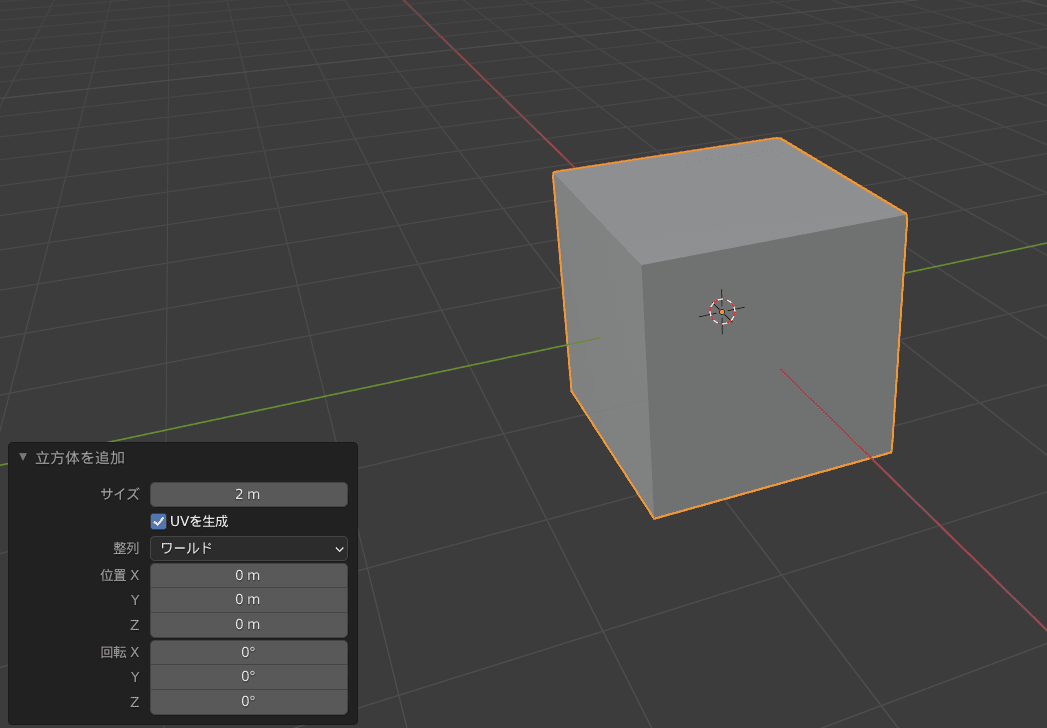Collapse the 立方体を追加 panel triangle

pos(23,458)
